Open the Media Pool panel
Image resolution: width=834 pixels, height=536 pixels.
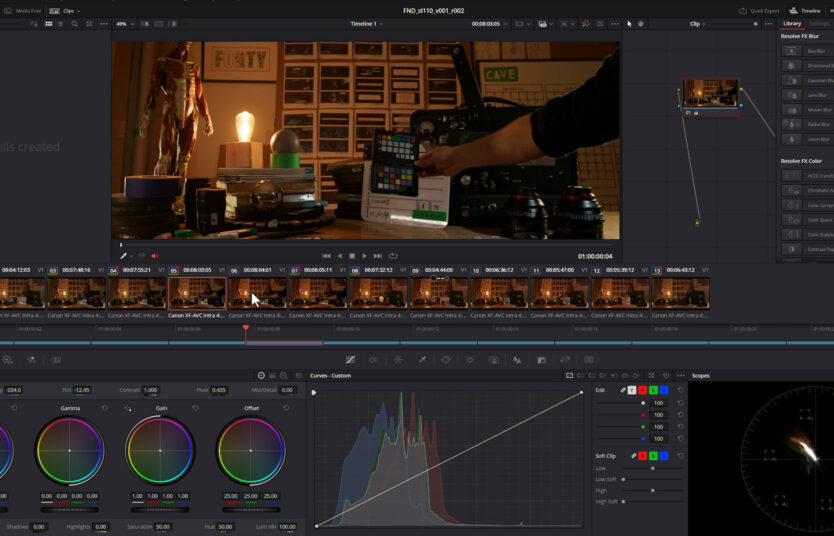click(x=22, y=10)
